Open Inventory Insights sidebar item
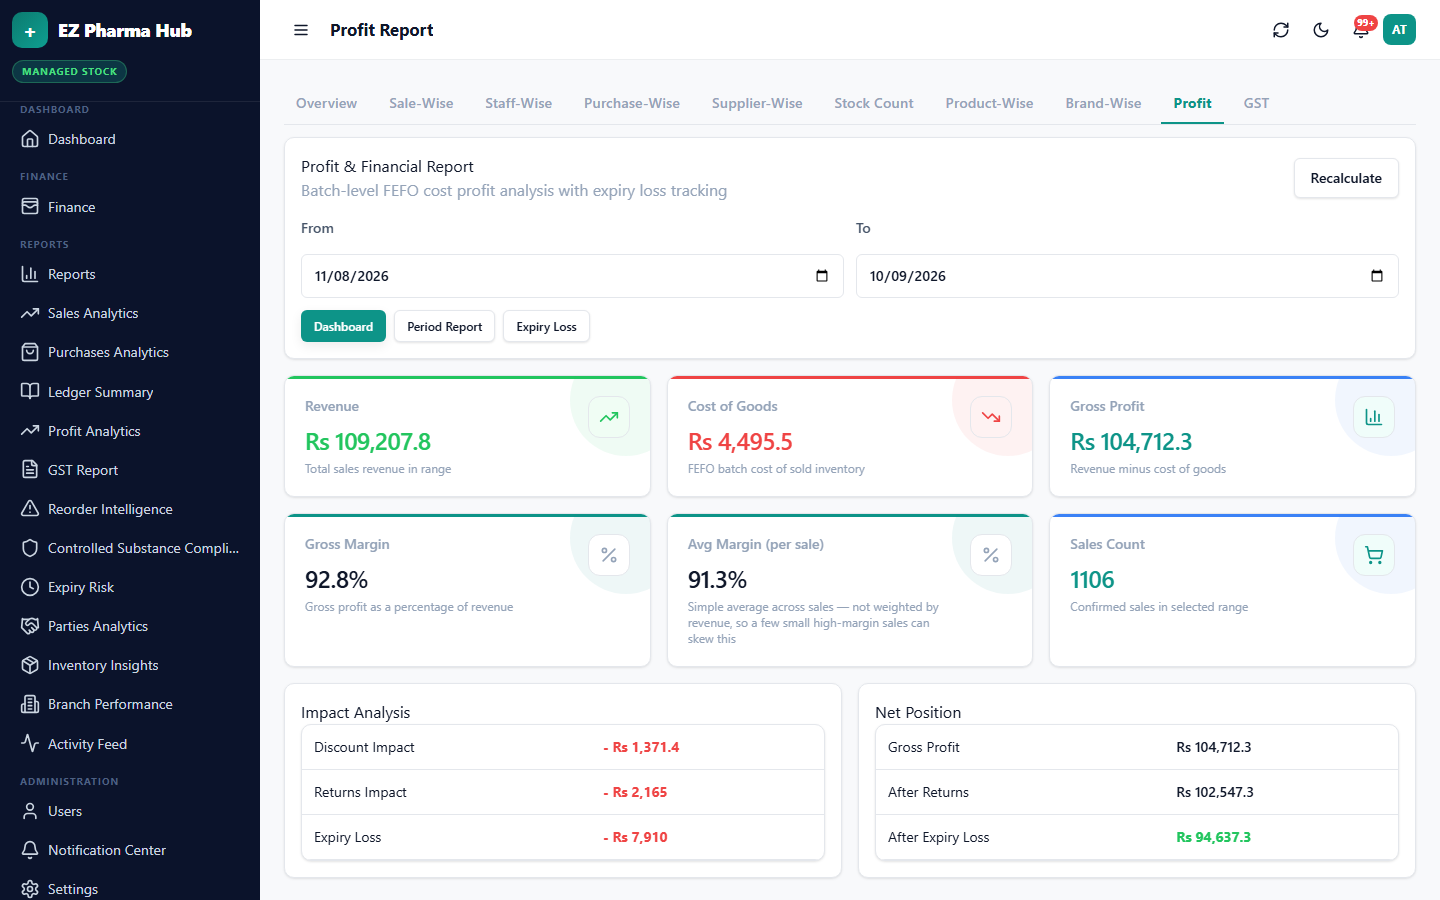The height and width of the screenshot is (900, 1440). point(130,665)
